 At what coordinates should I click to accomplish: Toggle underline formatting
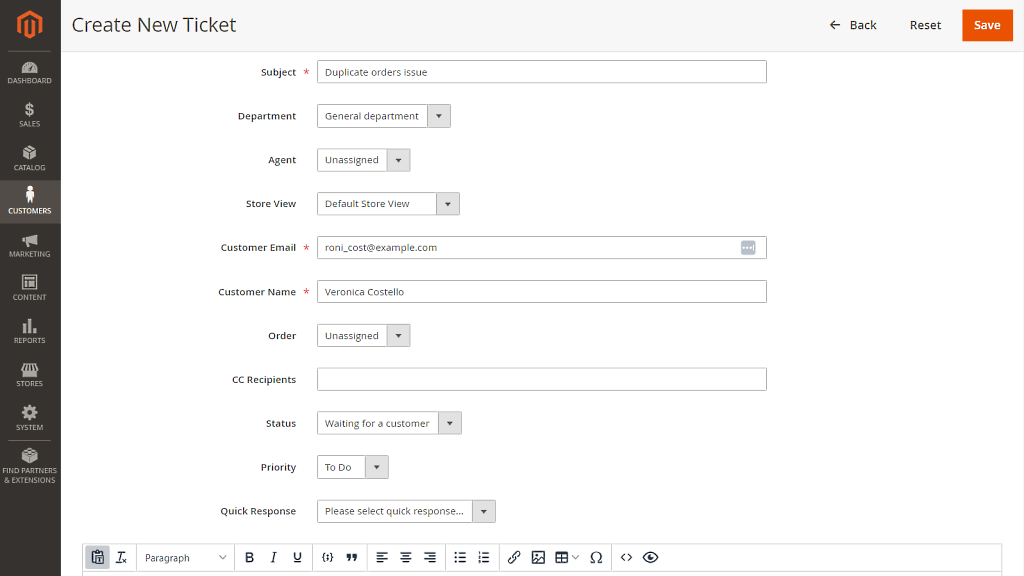click(297, 557)
